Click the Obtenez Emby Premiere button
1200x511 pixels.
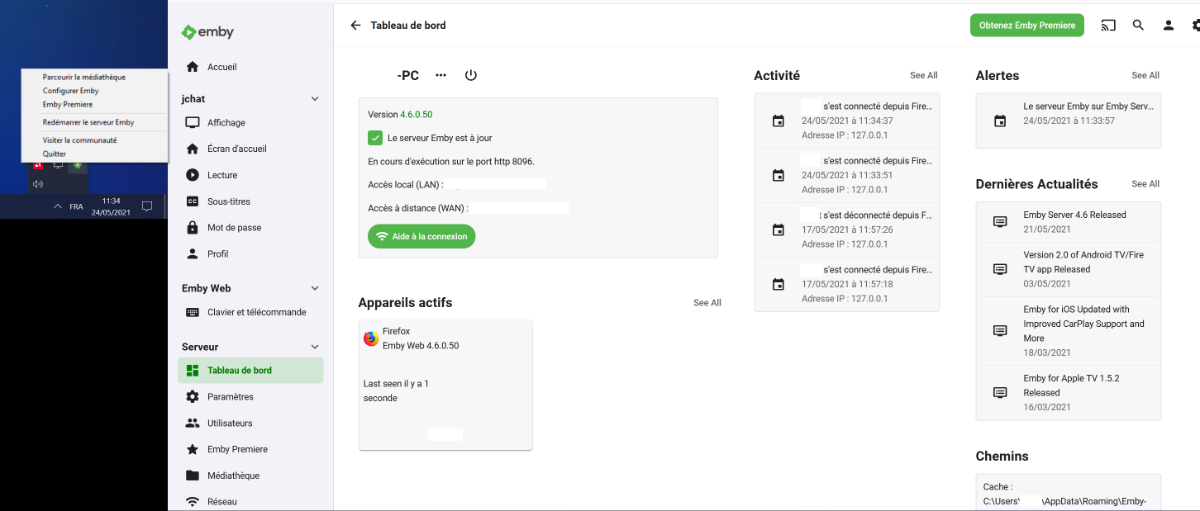[1027, 25]
